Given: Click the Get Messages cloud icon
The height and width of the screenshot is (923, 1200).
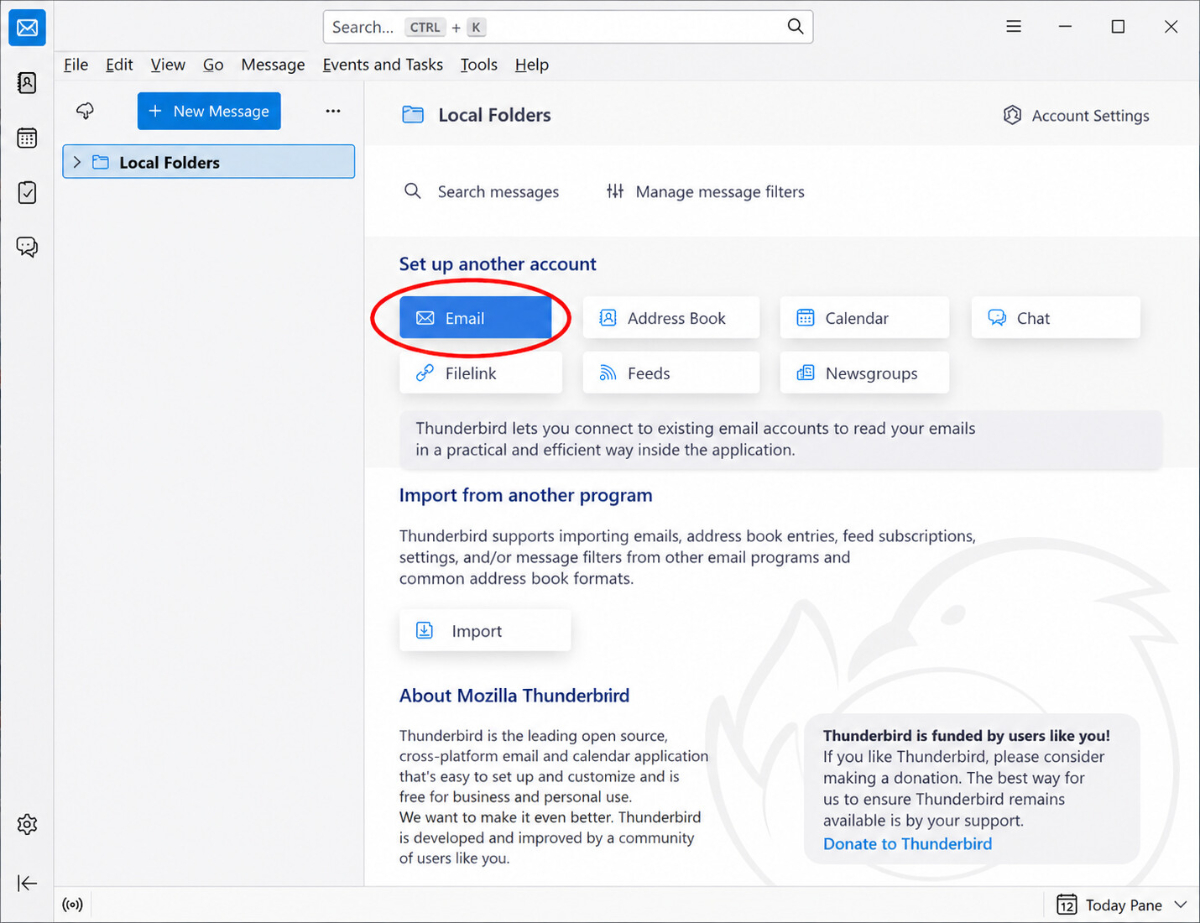Looking at the screenshot, I should pyautogui.click(x=85, y=111).
